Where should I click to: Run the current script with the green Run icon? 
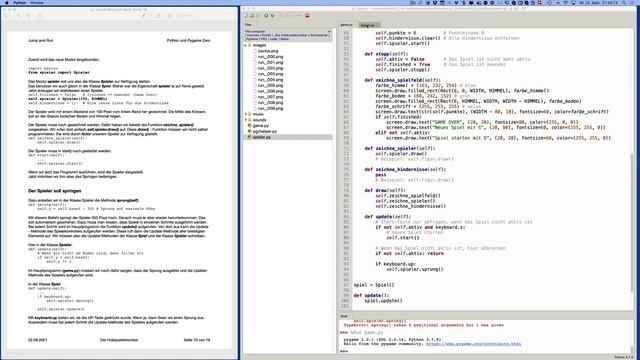pos(266,16)
